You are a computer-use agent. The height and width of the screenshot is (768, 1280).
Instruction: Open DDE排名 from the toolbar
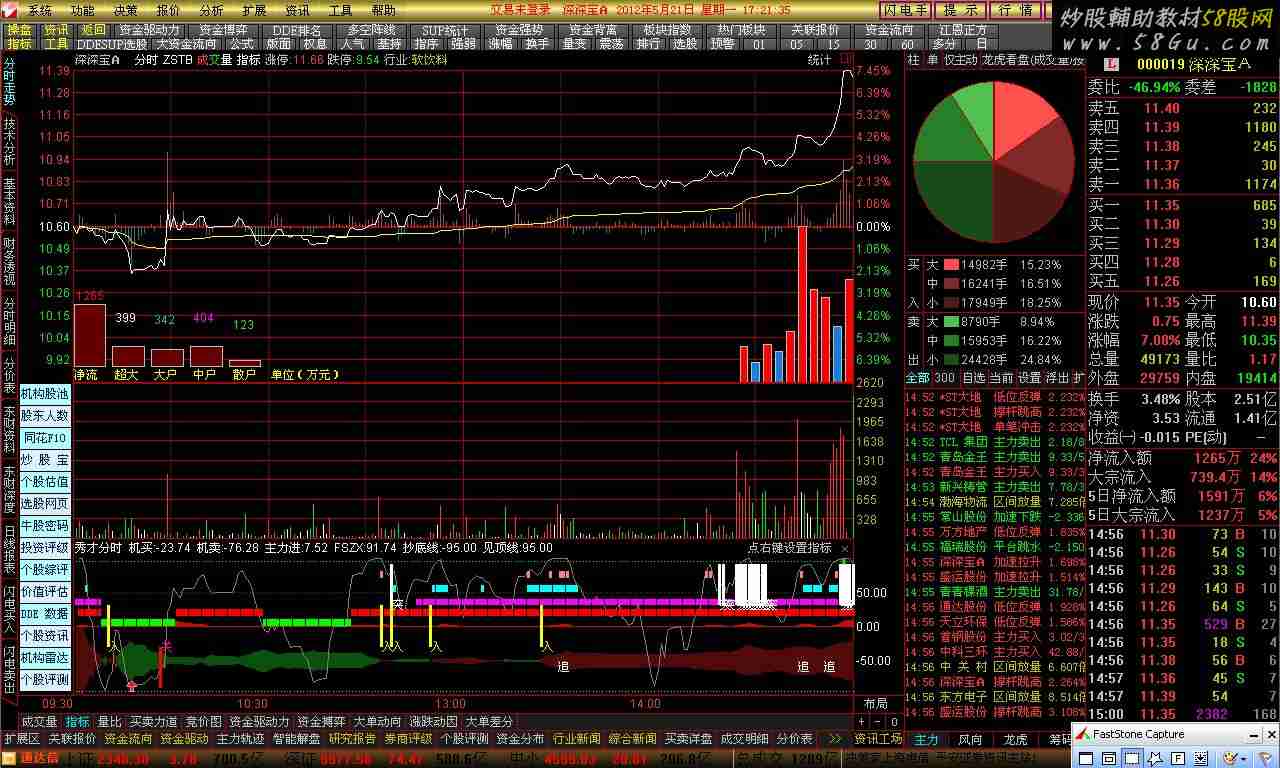(297, 30)
